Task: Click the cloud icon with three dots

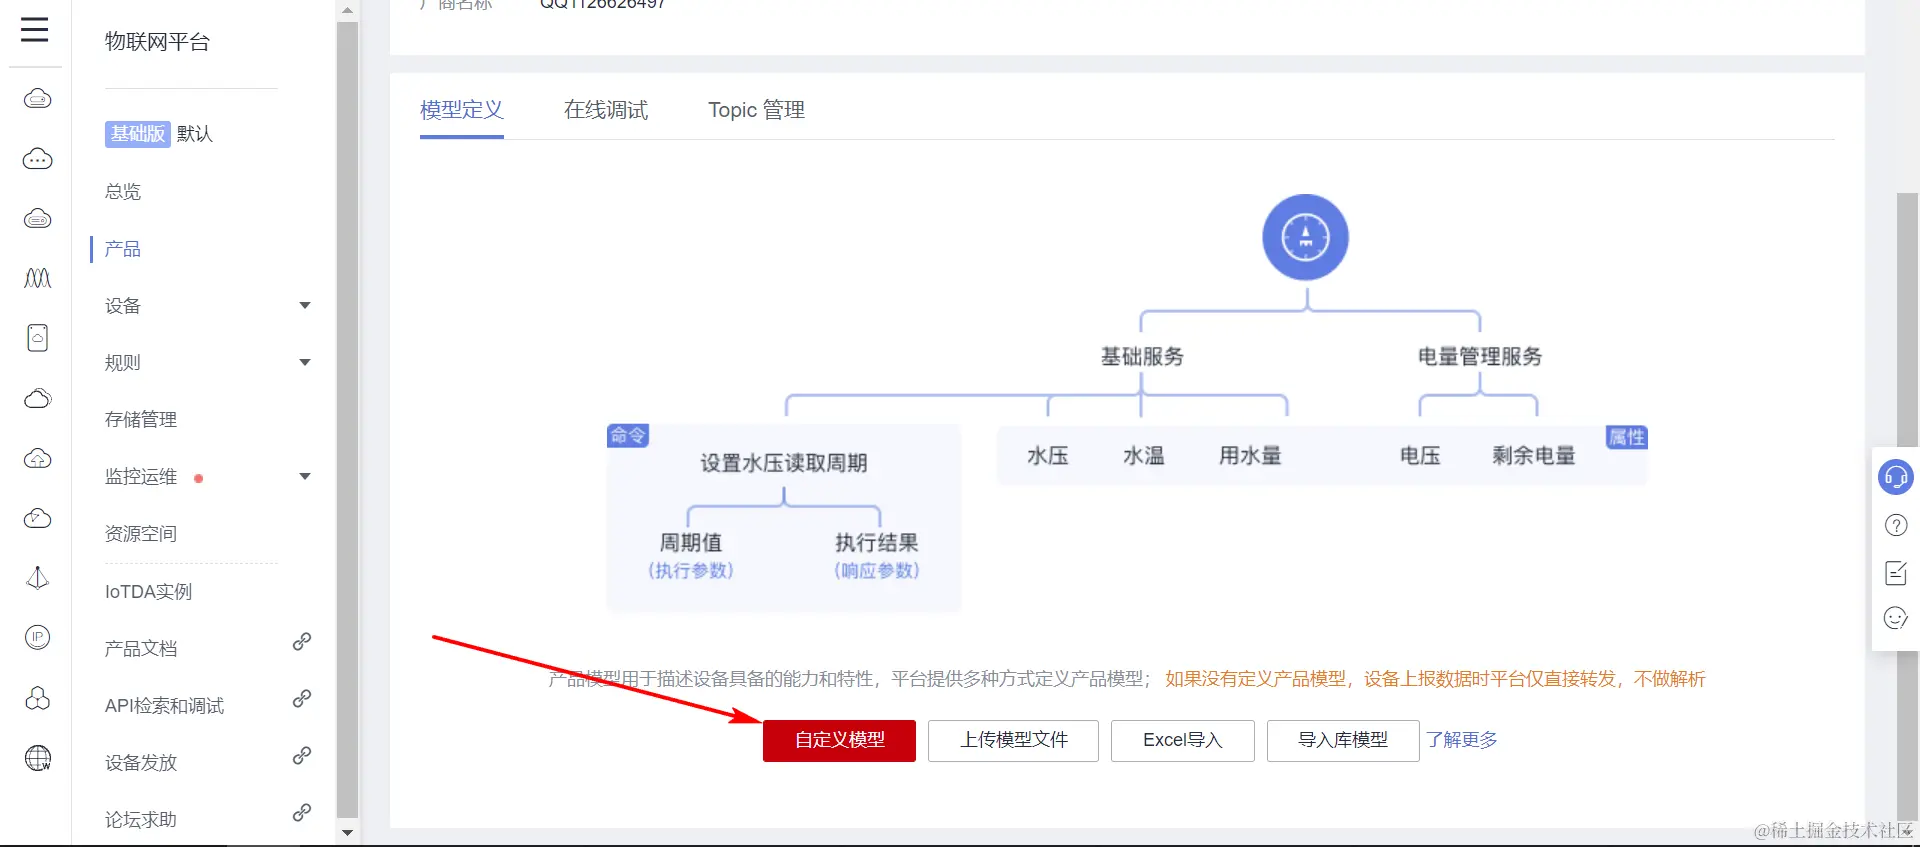Action: pos(37,159)
